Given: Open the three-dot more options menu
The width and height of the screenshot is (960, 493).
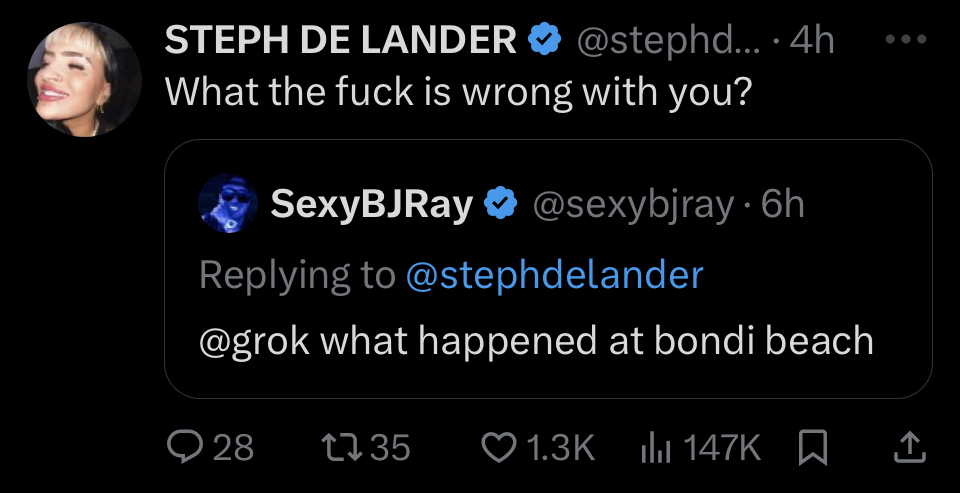Looking at the screenshot, I should [906, 40].
